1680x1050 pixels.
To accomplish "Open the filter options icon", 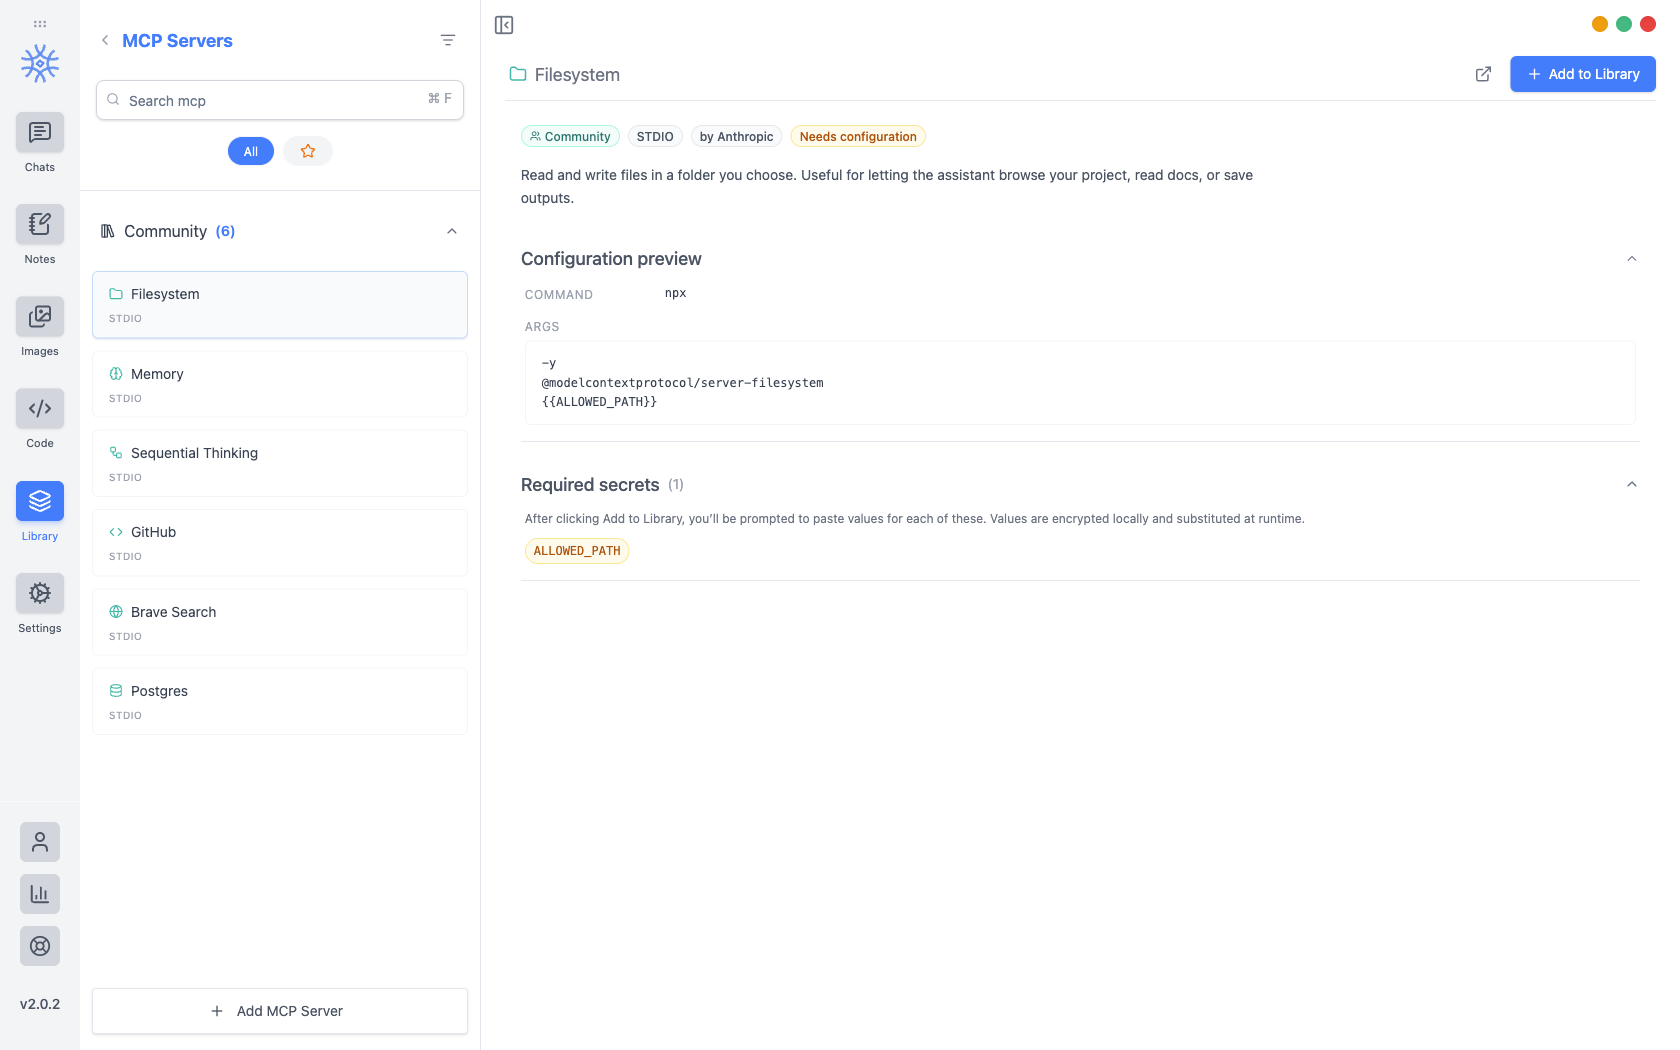I will (448, 40).
